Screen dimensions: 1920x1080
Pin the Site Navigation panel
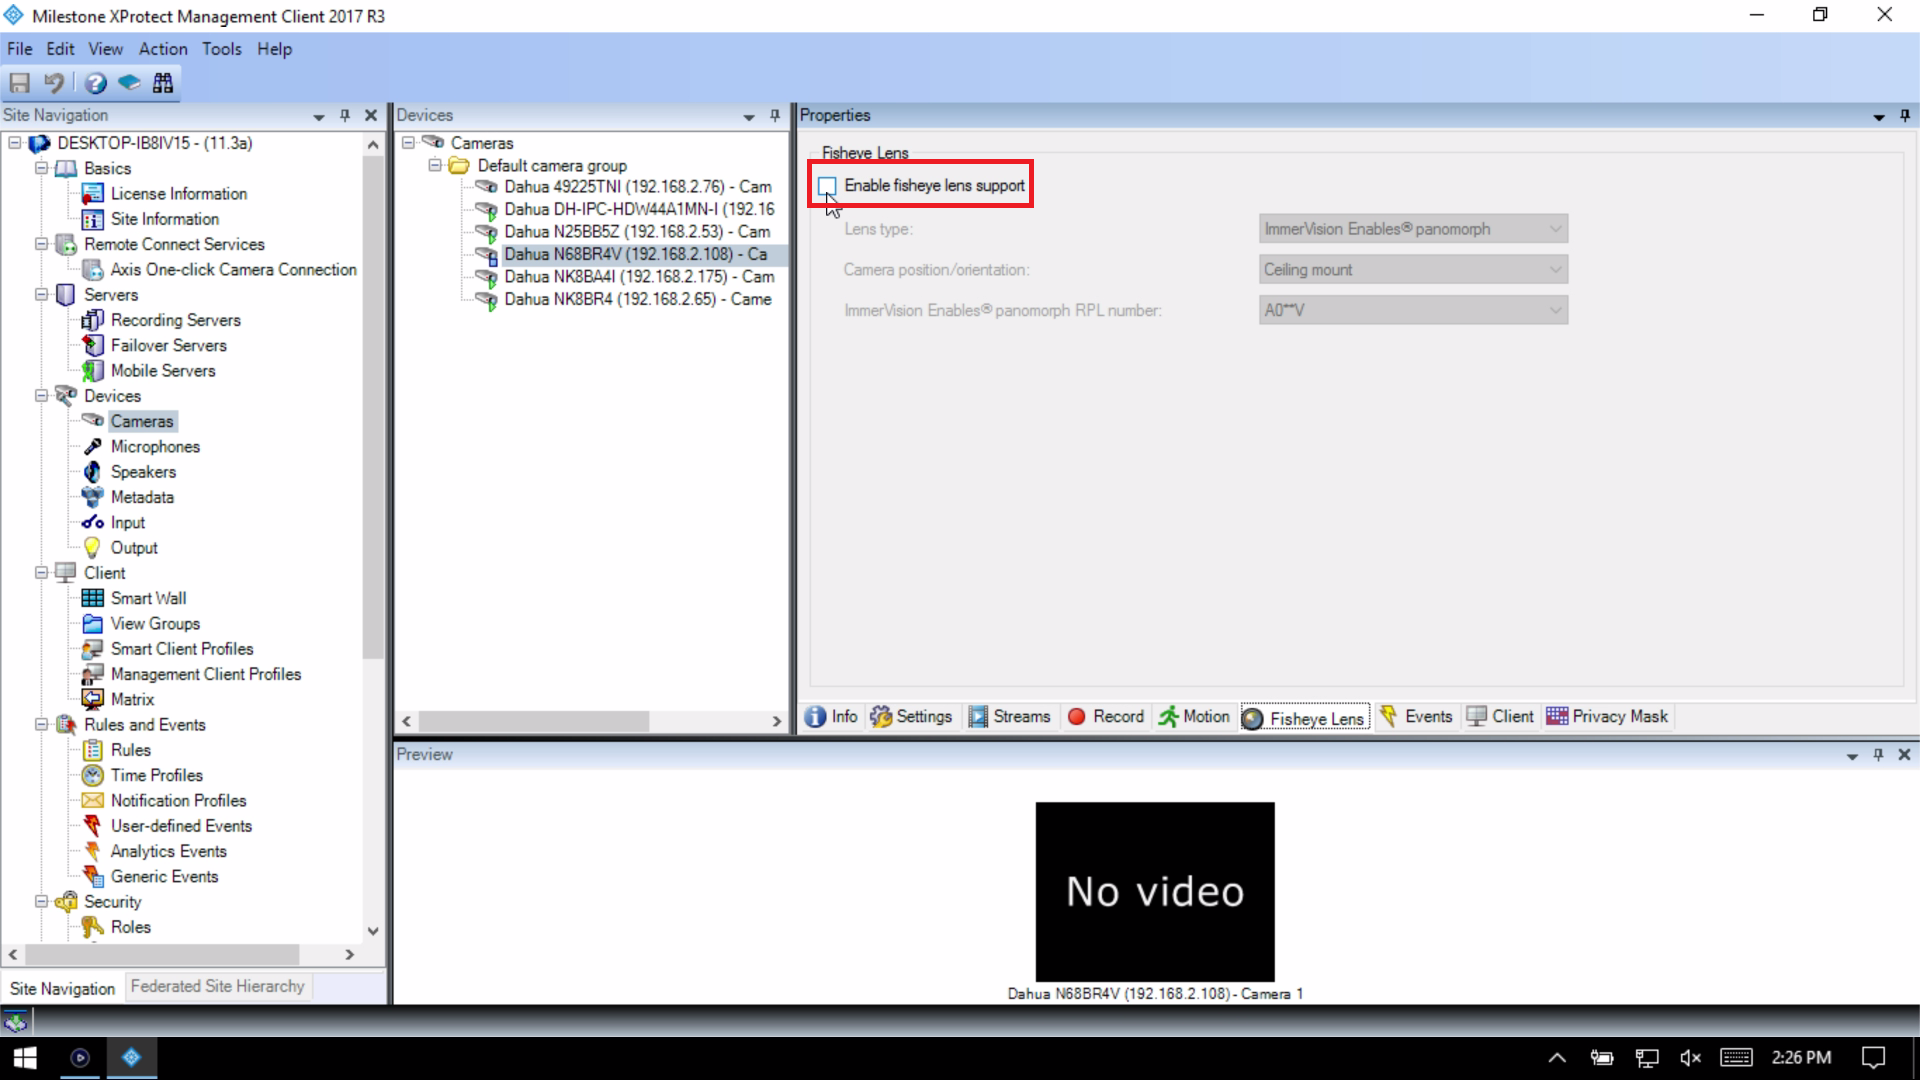pos(345,115)
